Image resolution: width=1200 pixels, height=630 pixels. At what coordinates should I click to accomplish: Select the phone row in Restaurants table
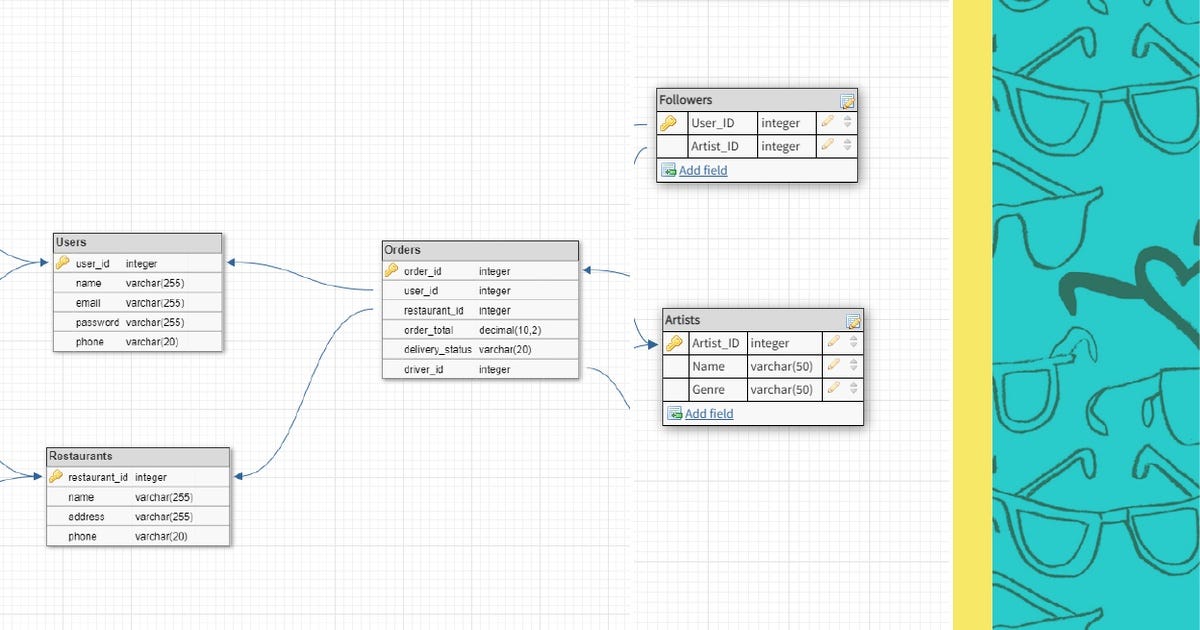coord(138,536)
